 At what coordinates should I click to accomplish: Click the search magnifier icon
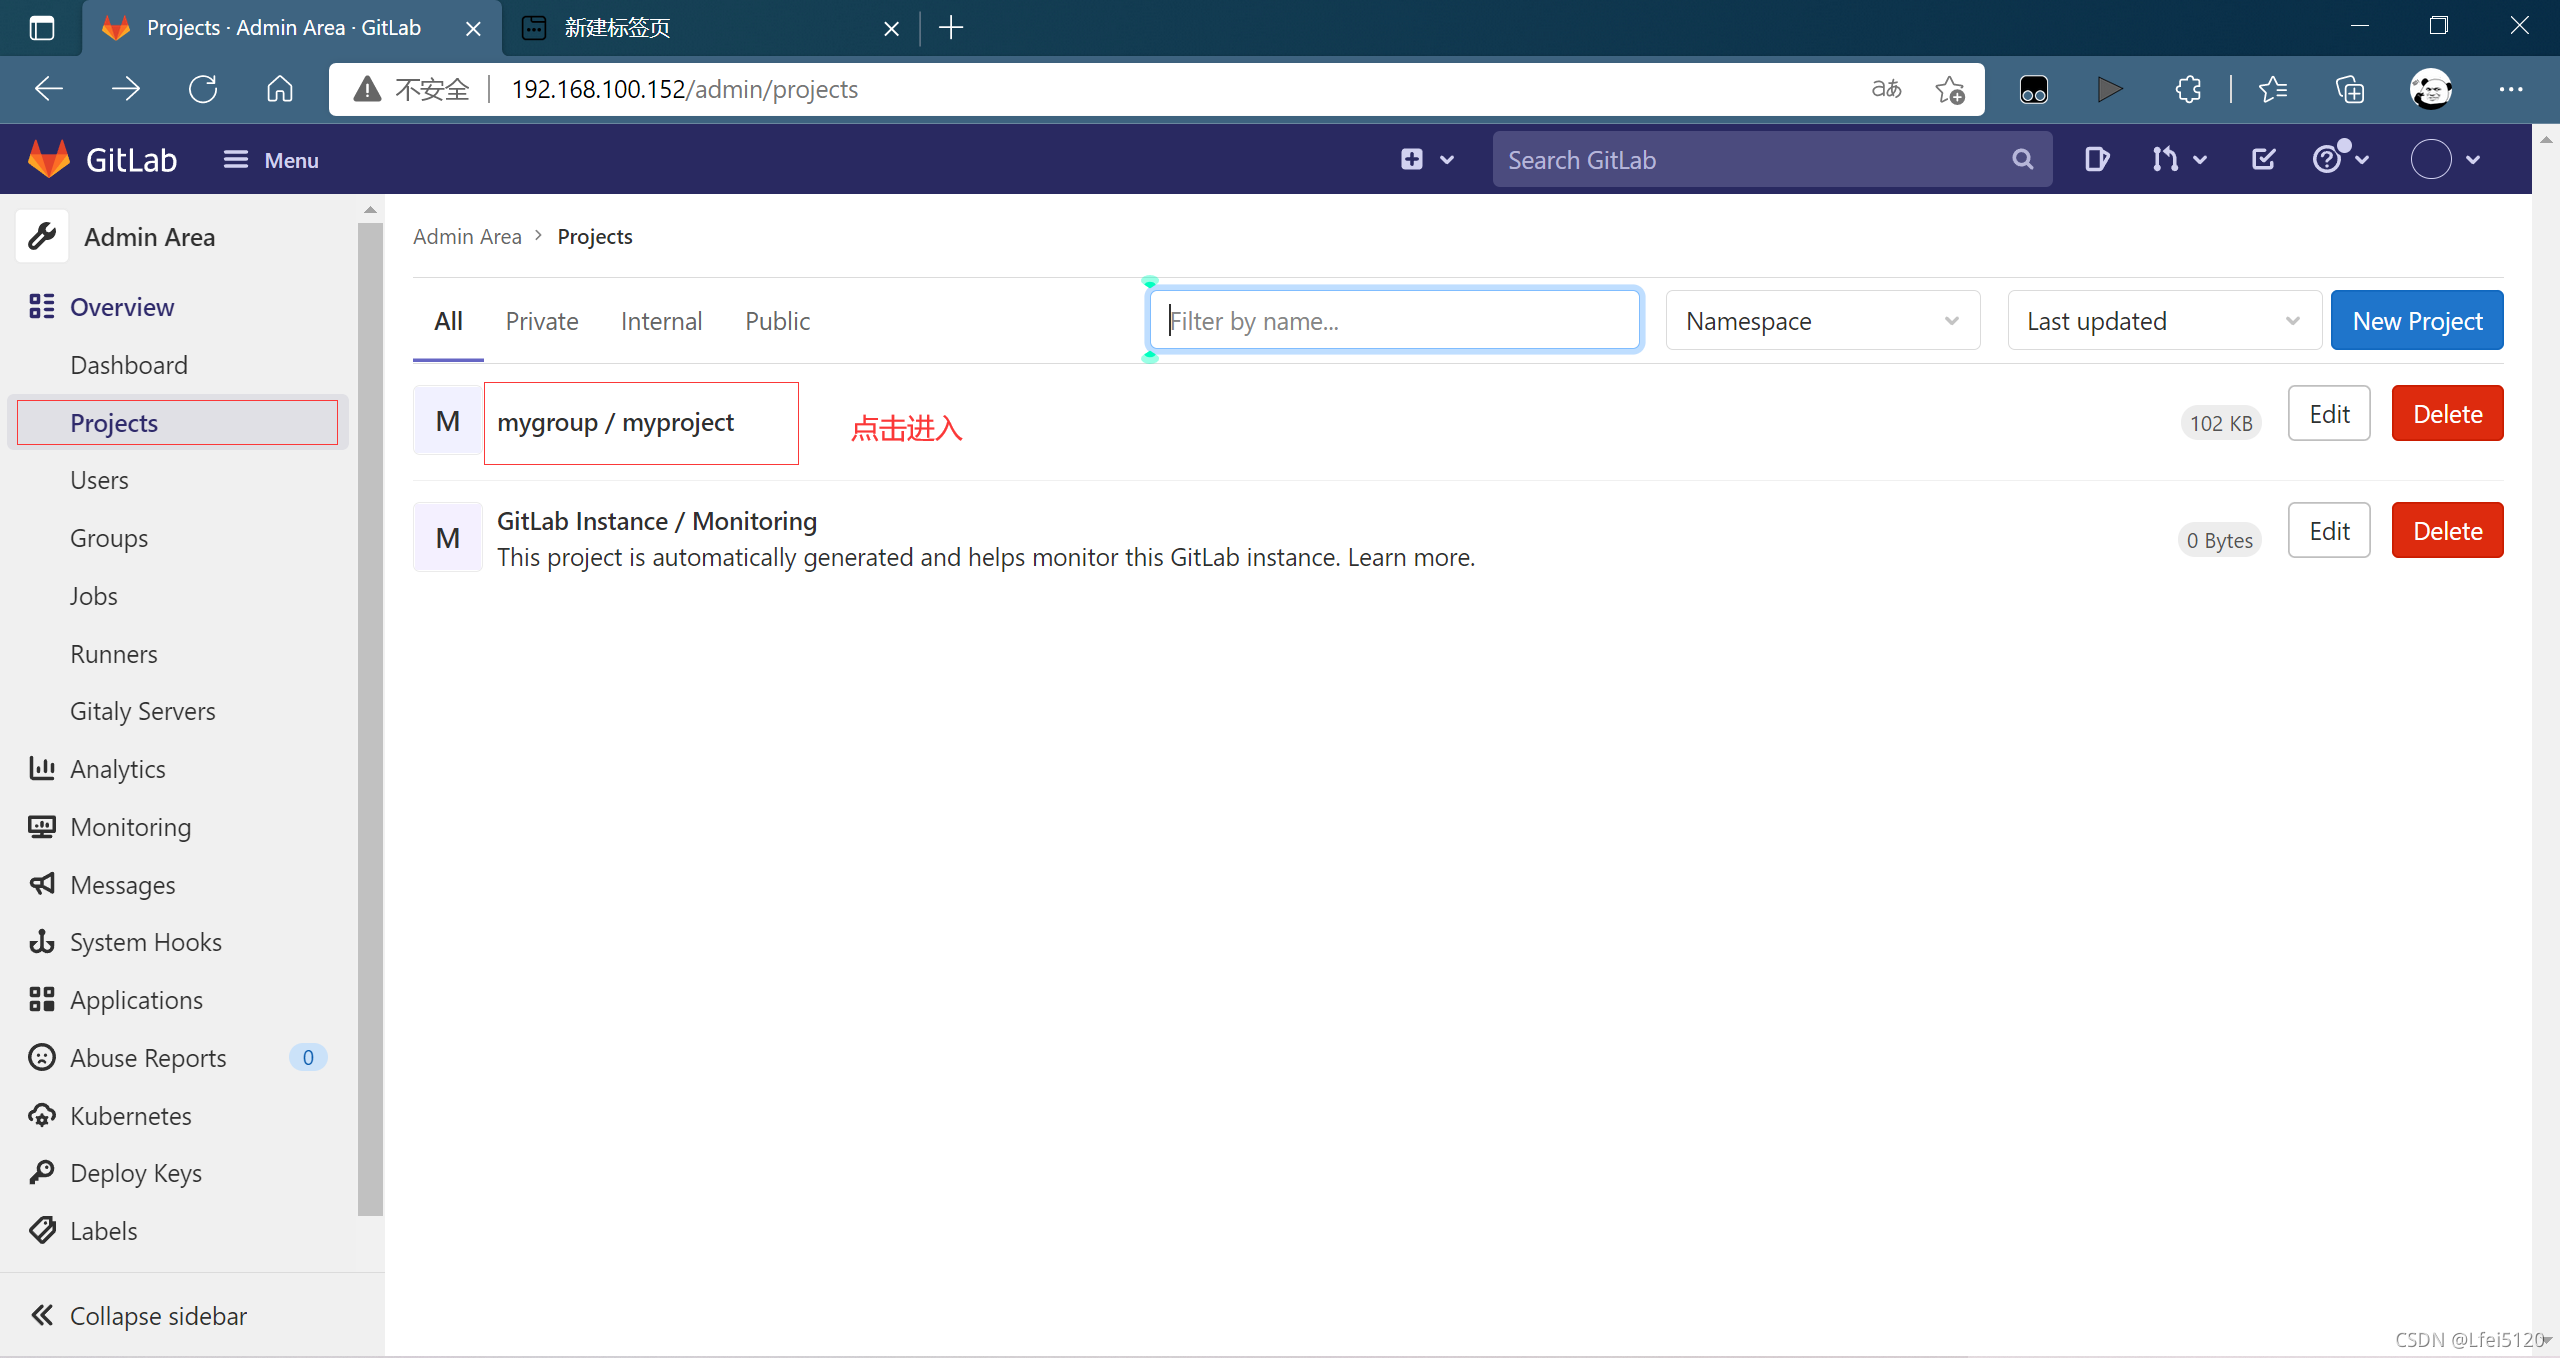2022,159
